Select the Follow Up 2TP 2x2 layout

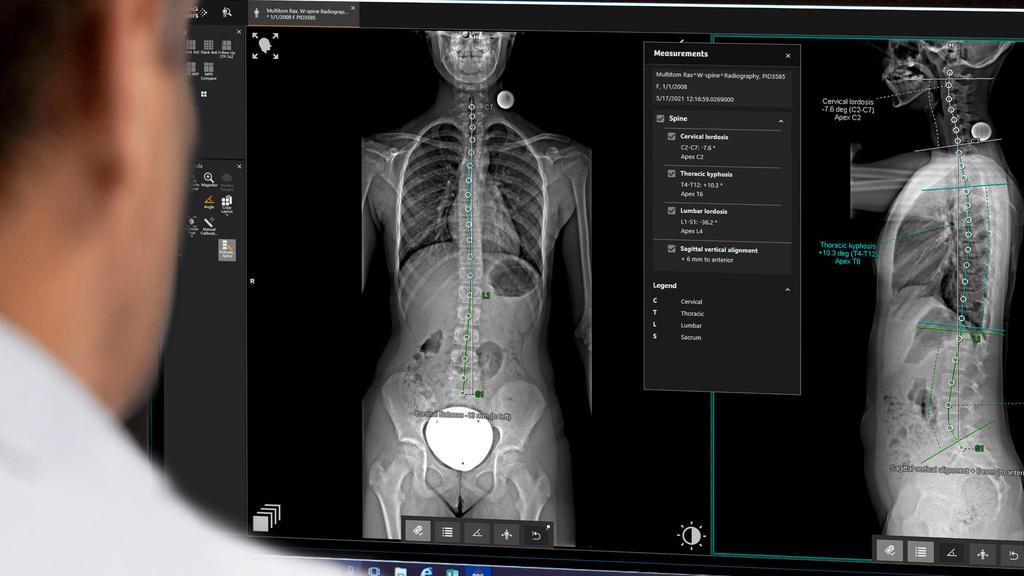[226, 49]
